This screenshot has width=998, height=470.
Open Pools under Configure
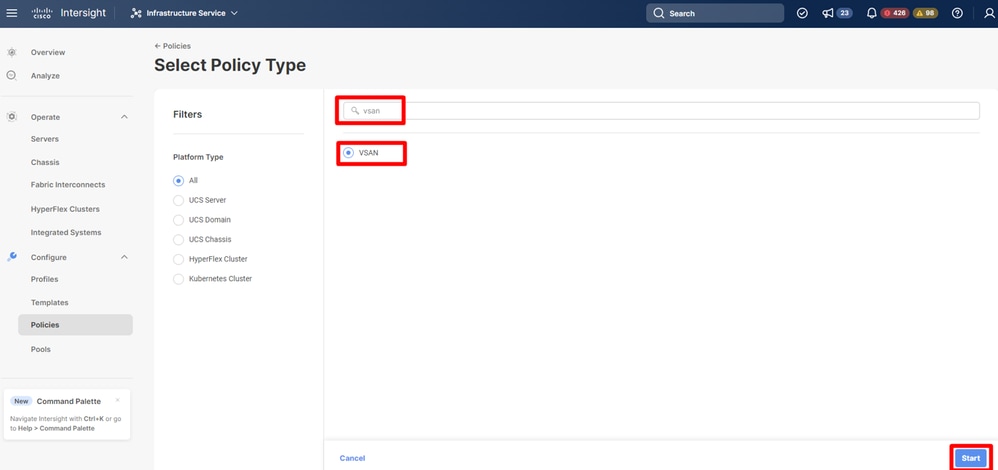[41, 349]
